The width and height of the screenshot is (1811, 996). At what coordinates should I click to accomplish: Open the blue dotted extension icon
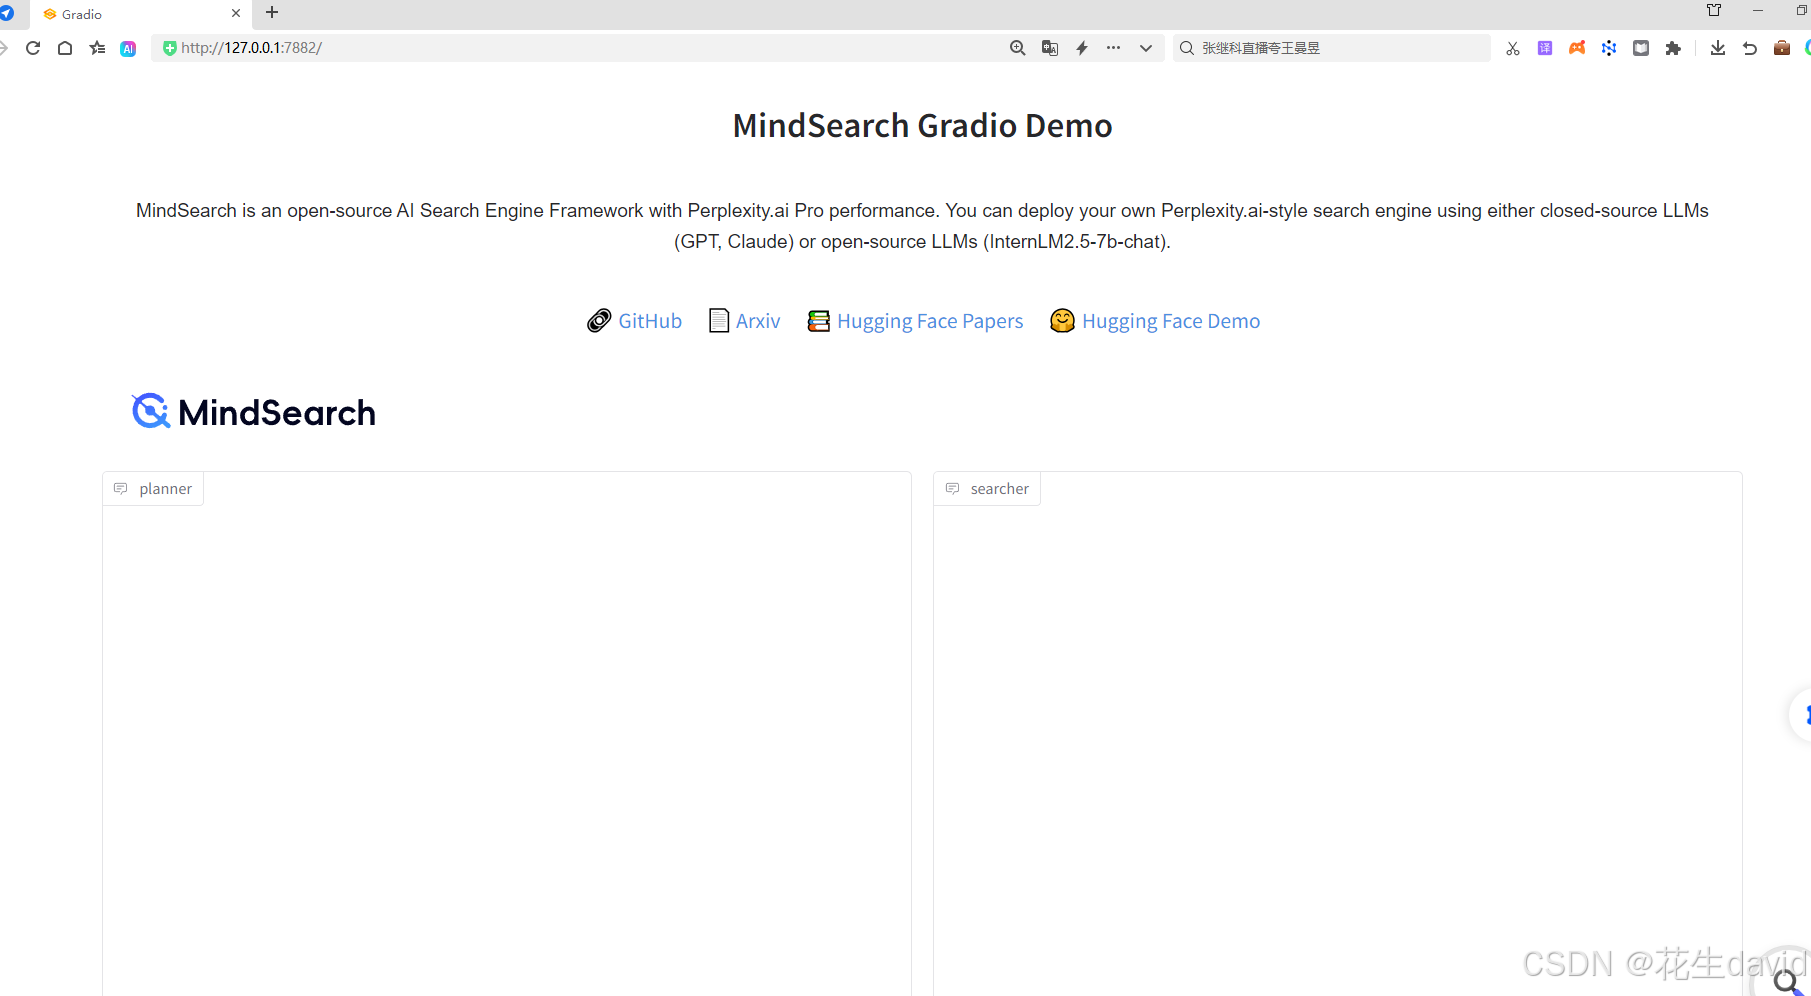(1609, 48)
